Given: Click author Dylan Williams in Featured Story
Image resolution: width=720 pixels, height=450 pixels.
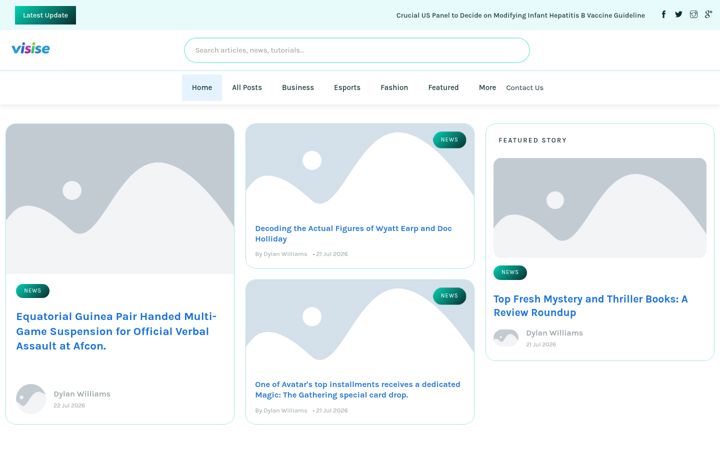Looking at the screenshot, I should click(555, 333).
